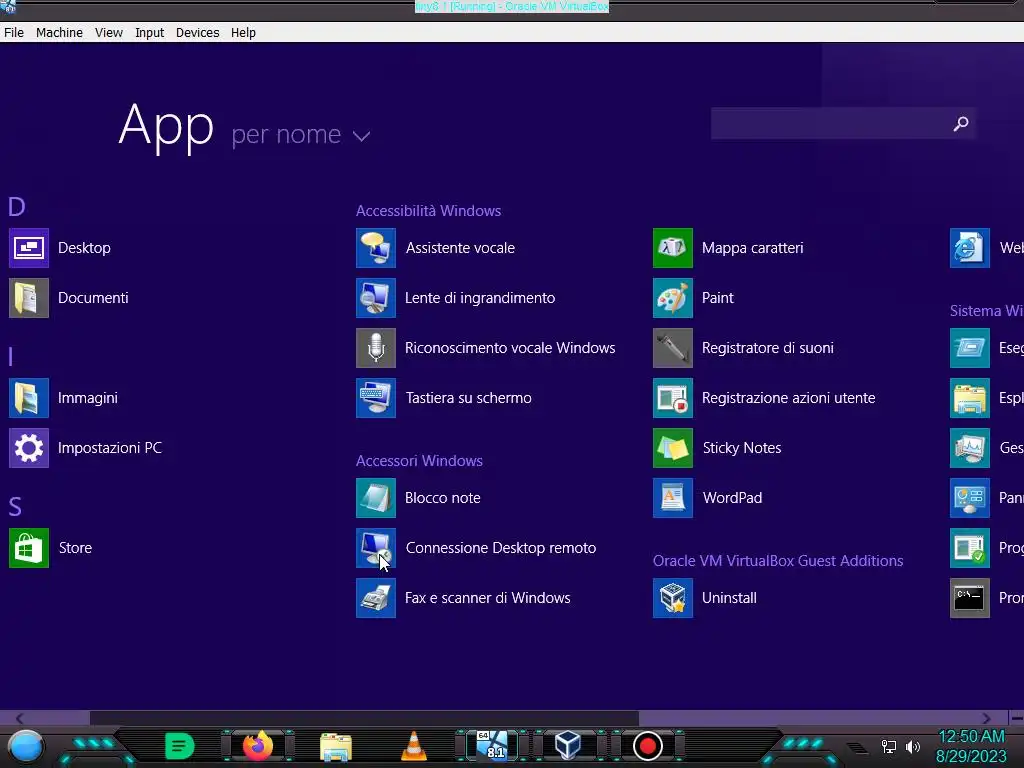Click the 'Paint' label text

[718, 298]
